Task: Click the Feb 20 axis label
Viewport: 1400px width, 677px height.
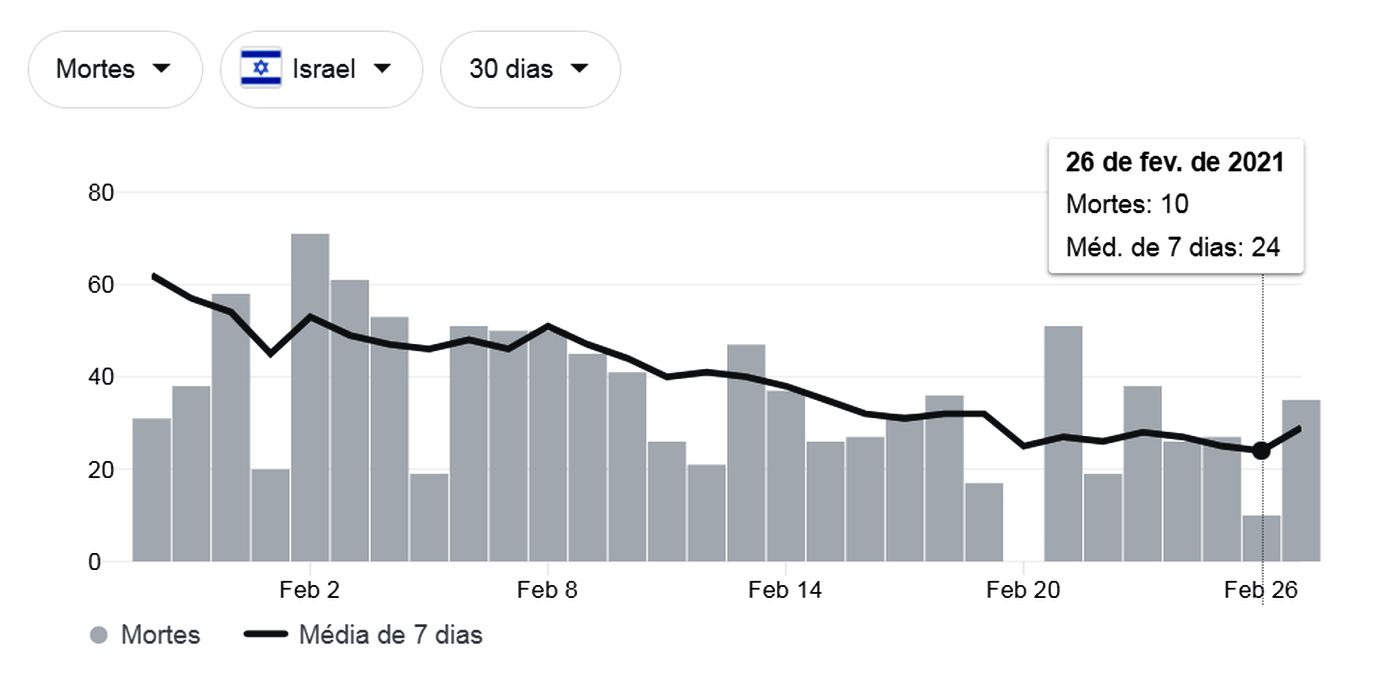Action: point(1023,590)
